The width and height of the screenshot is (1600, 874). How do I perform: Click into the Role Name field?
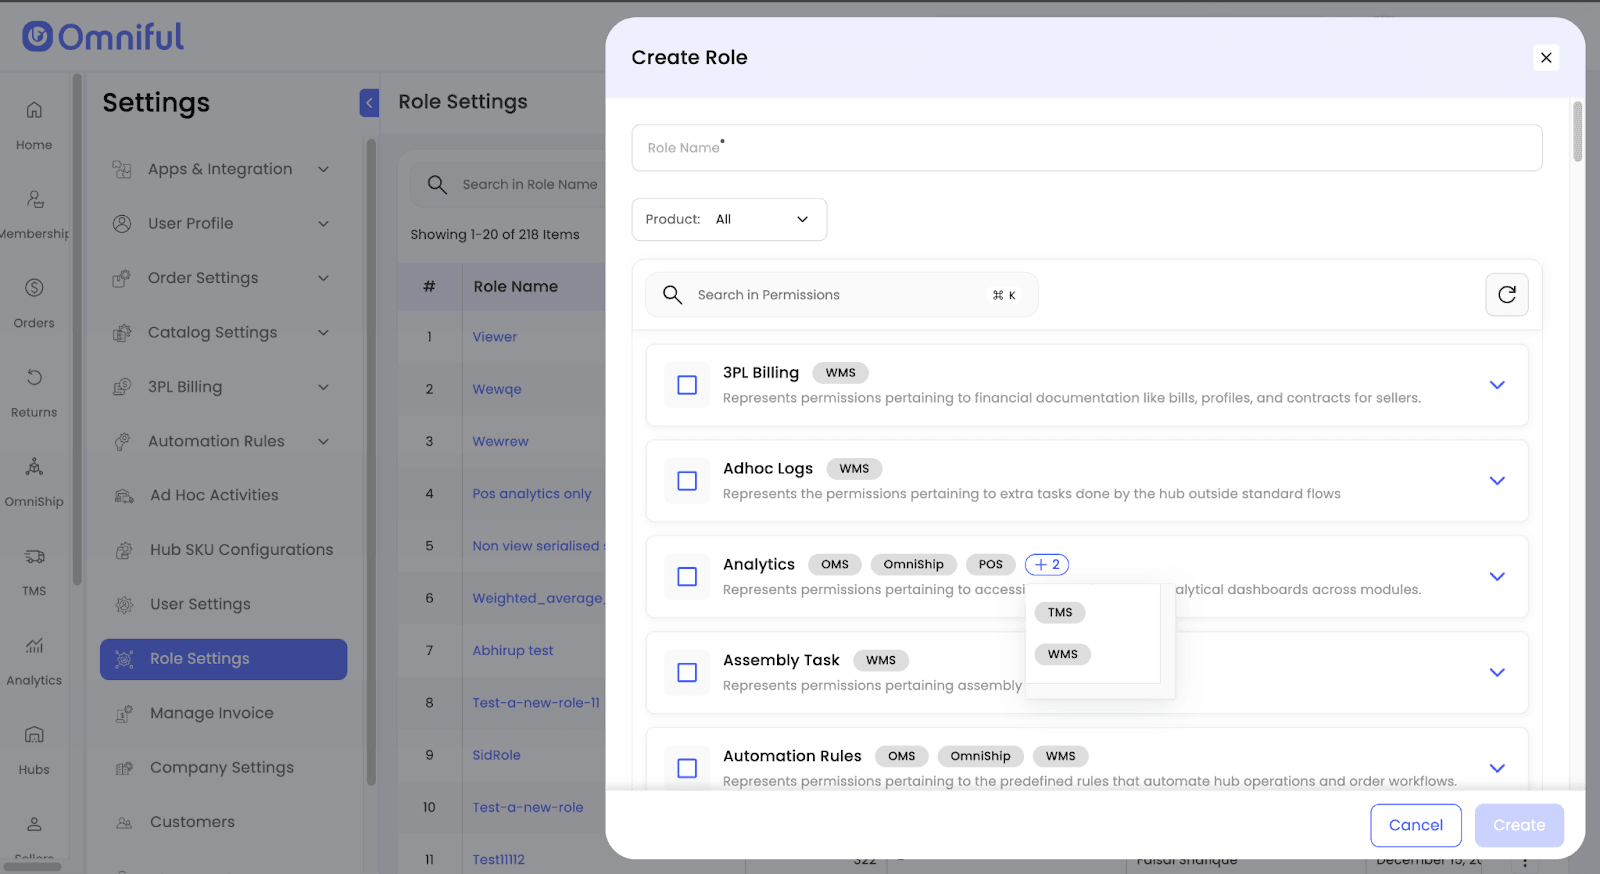point(1086,148)
